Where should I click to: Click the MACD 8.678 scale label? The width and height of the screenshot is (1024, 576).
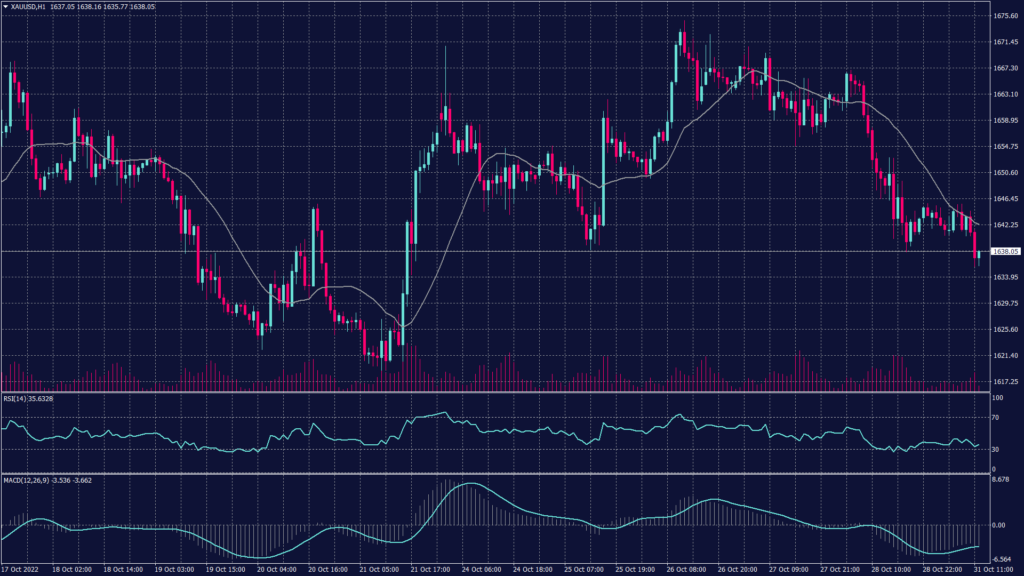[x=1001, y=481]
